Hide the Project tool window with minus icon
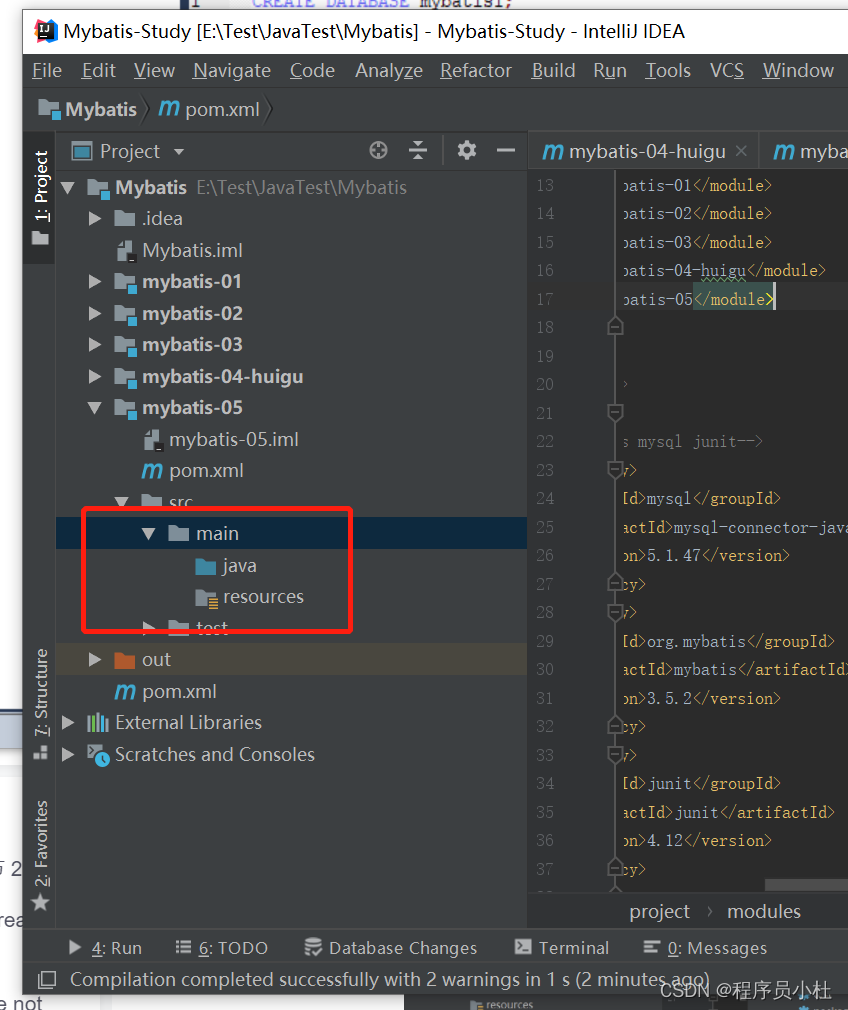 point(506,151)
